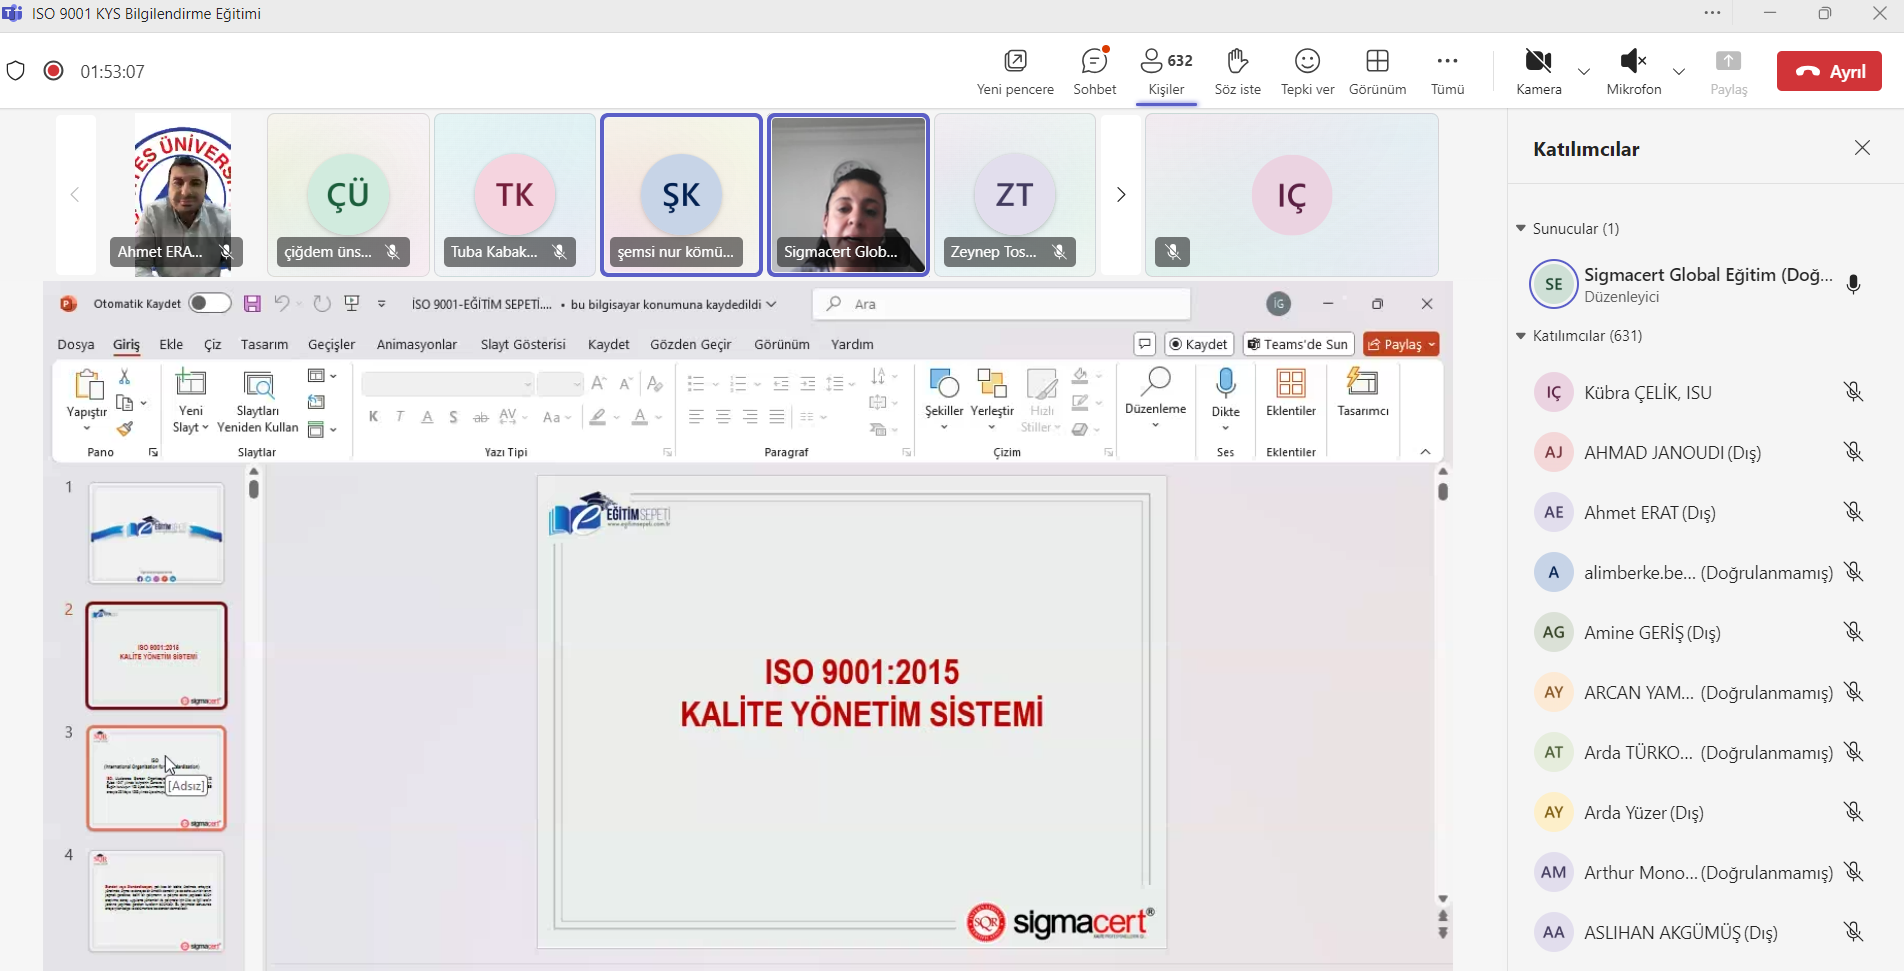Raise hand with Söz iste
Screen dimensions: 1904x971
[x=1236, y=70]
